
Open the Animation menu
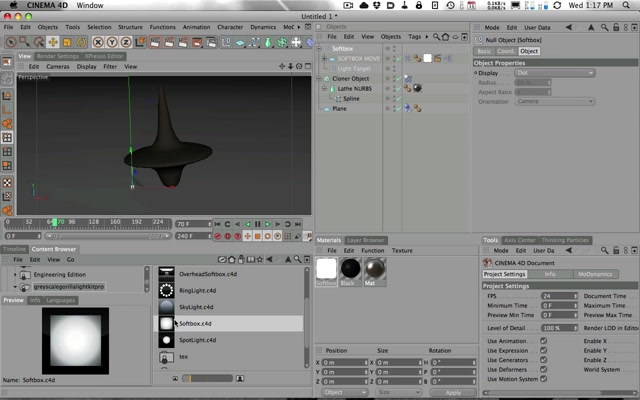pos(196,27)
